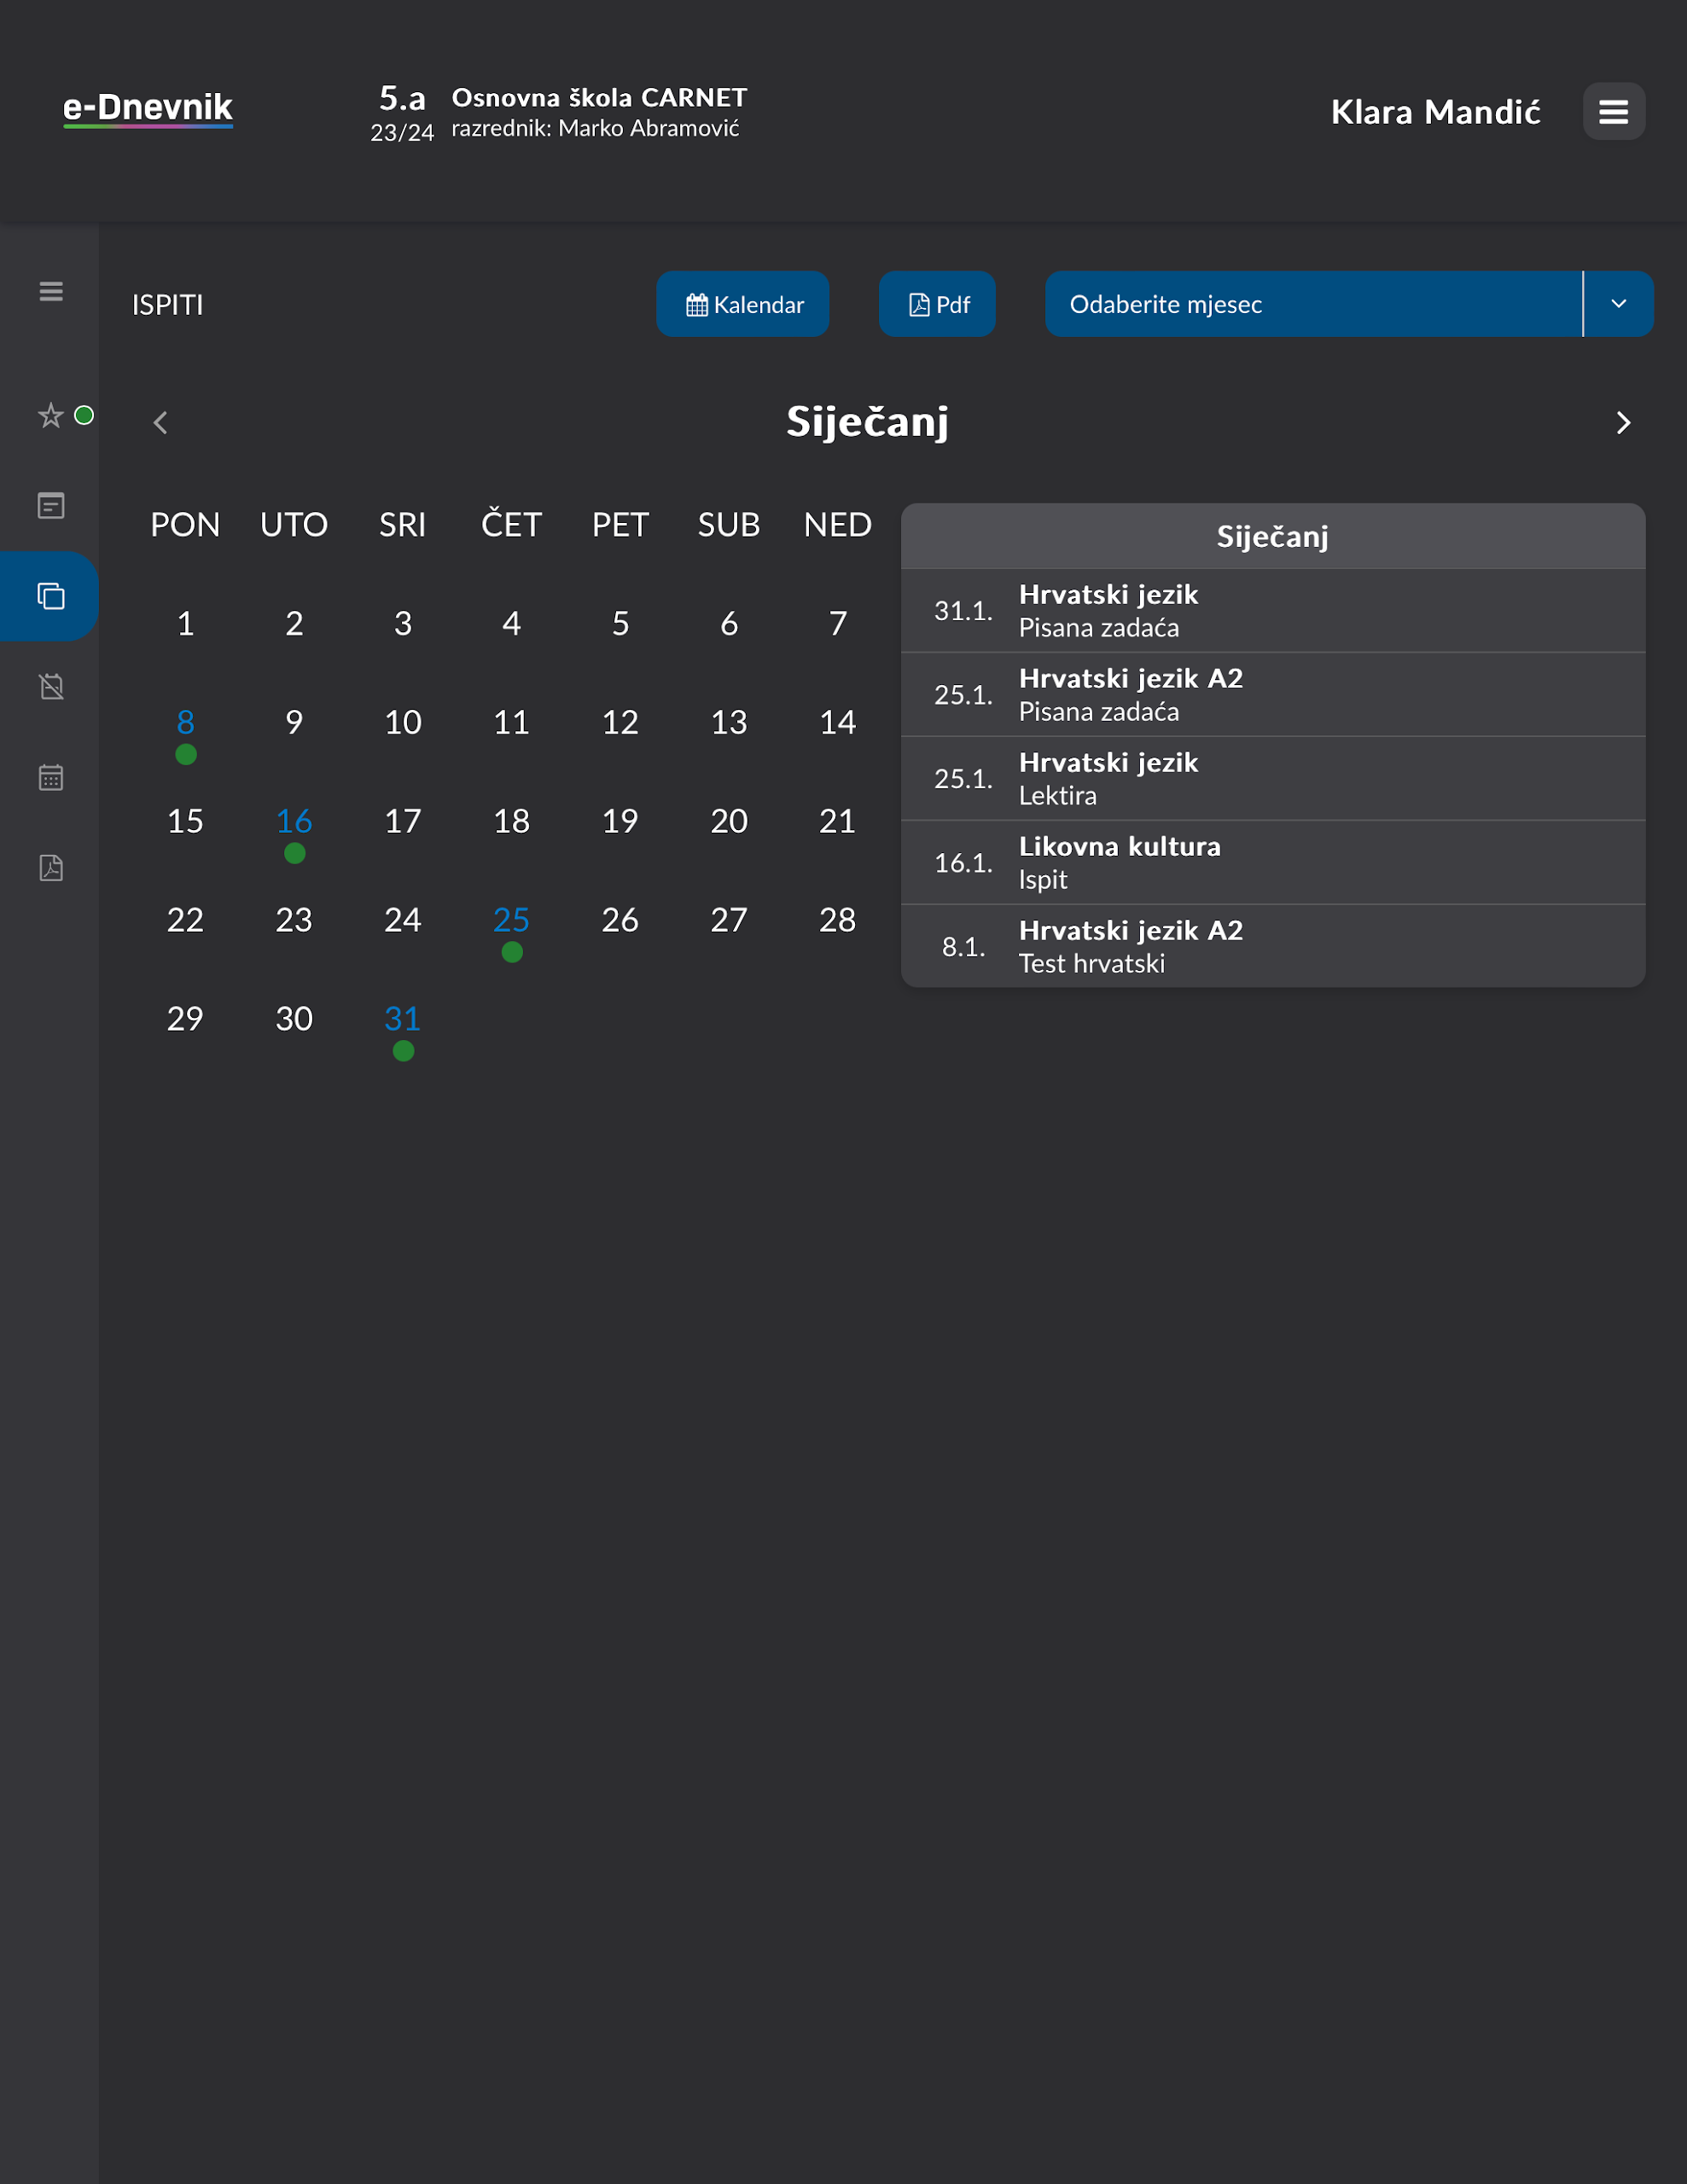Toggle January 16 exam day marker

pyautogui.click(x=294, y=852)
